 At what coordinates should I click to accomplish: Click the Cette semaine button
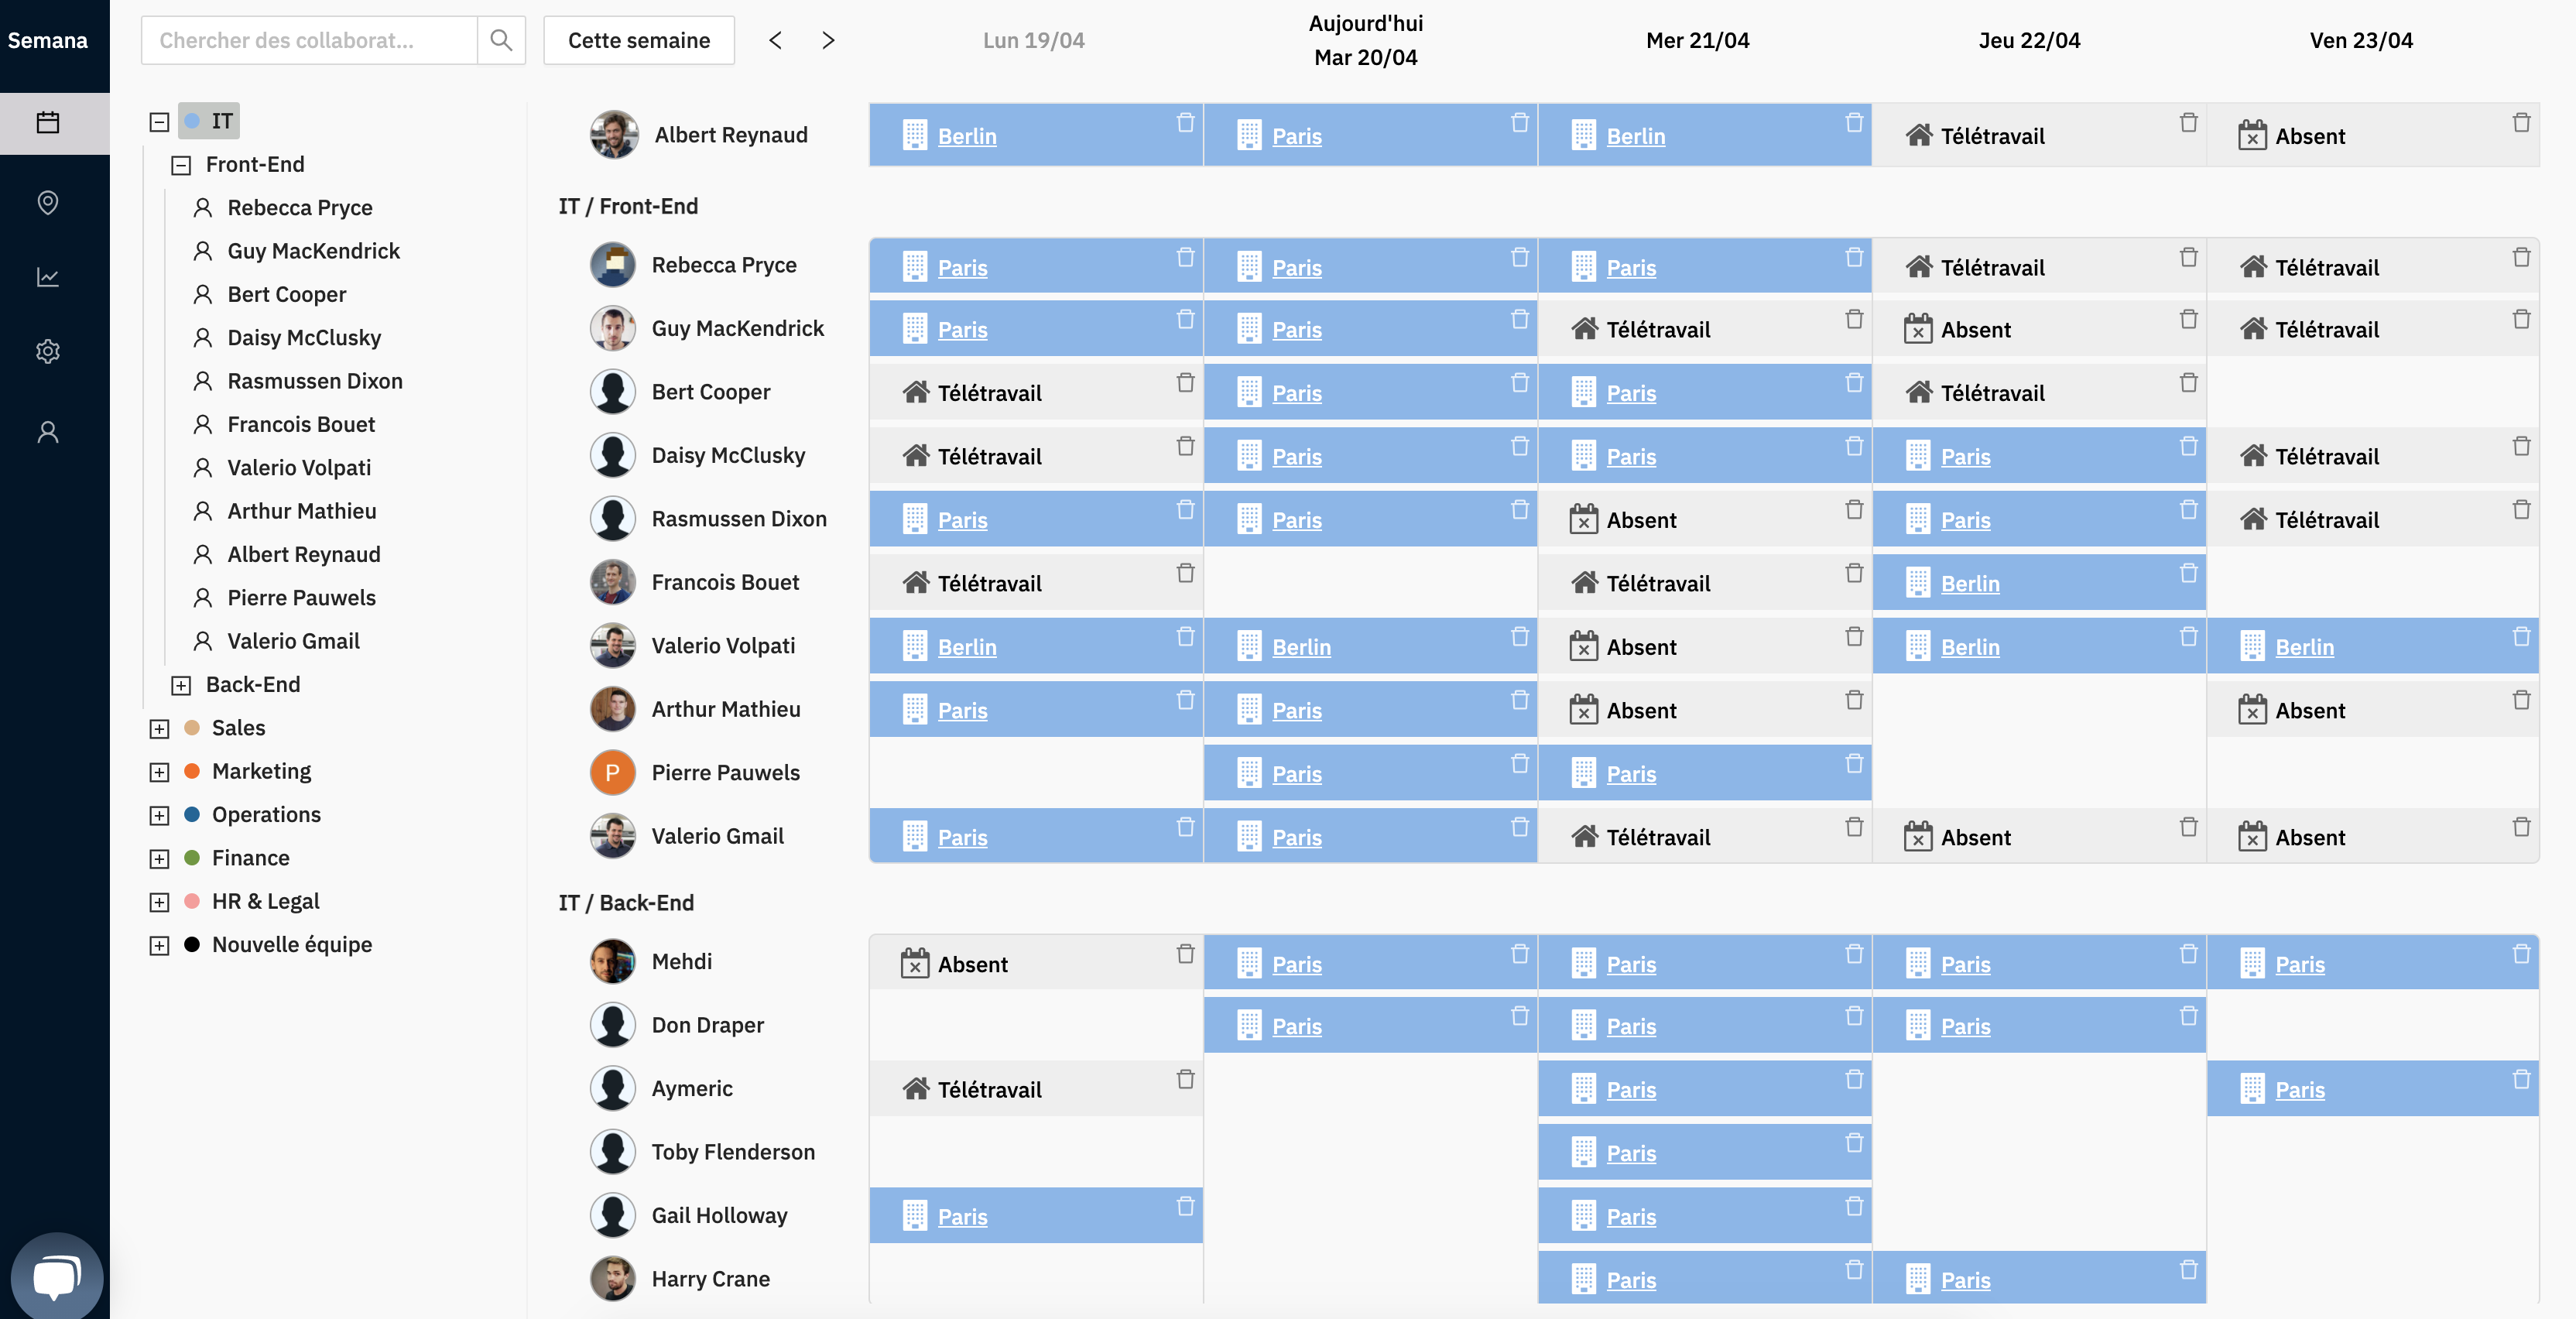click(638, 40)
